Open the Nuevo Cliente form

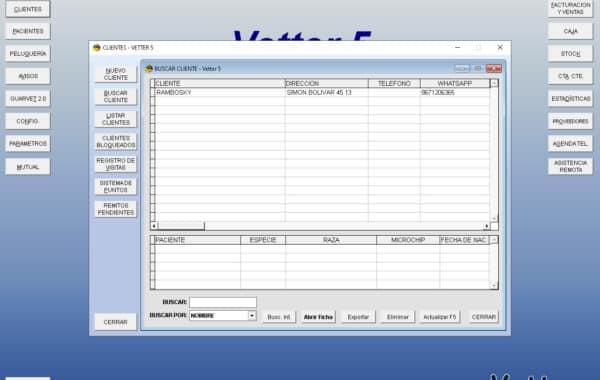click(x=116, y=74)
